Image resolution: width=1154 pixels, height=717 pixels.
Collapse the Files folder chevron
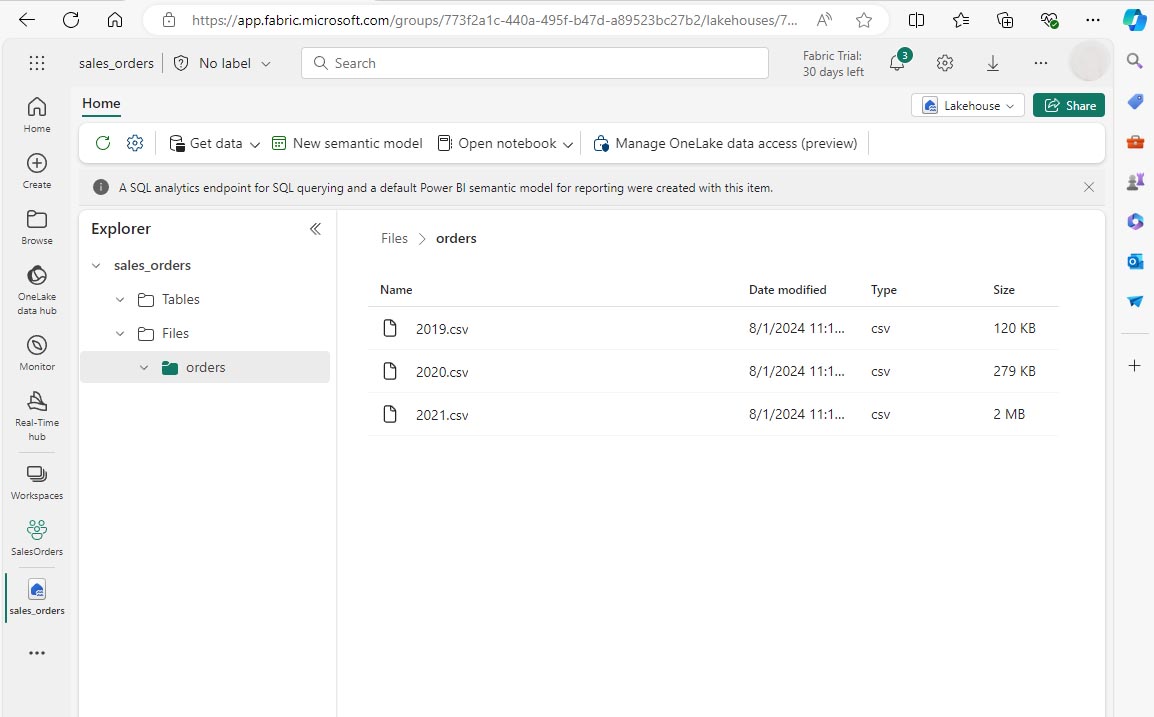(x=120, y=333)
